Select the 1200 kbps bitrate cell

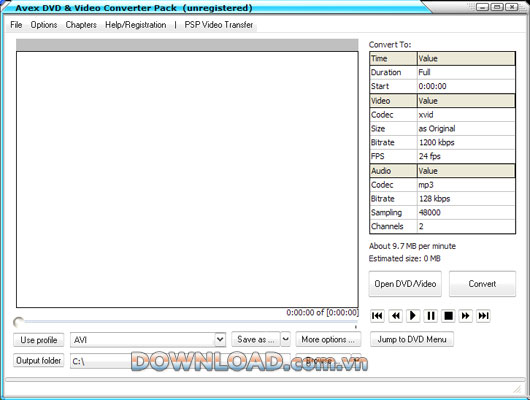(466, 142)
